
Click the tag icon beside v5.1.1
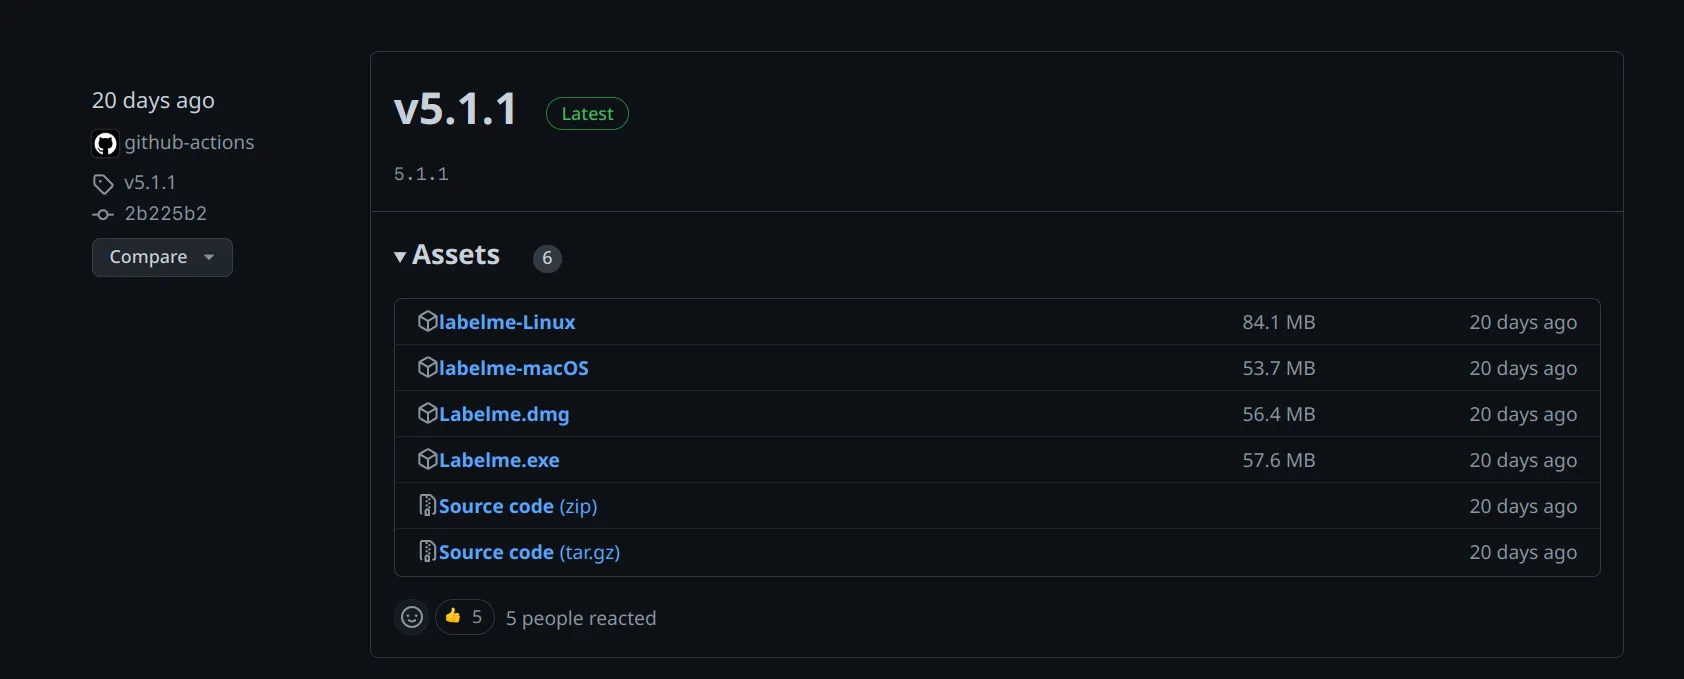click(x=103, y=183)
